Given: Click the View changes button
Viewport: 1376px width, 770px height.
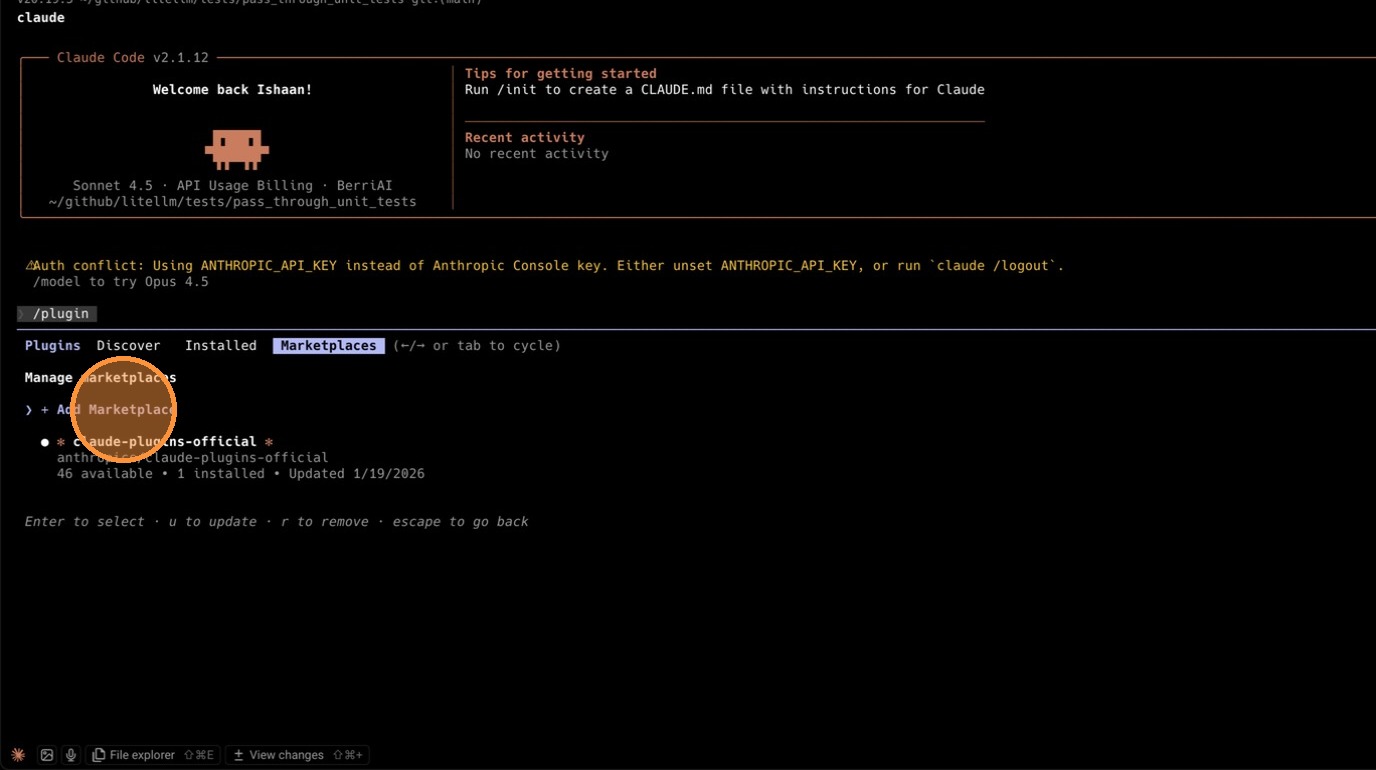Looking at the screenshot, I should point(297,755).
